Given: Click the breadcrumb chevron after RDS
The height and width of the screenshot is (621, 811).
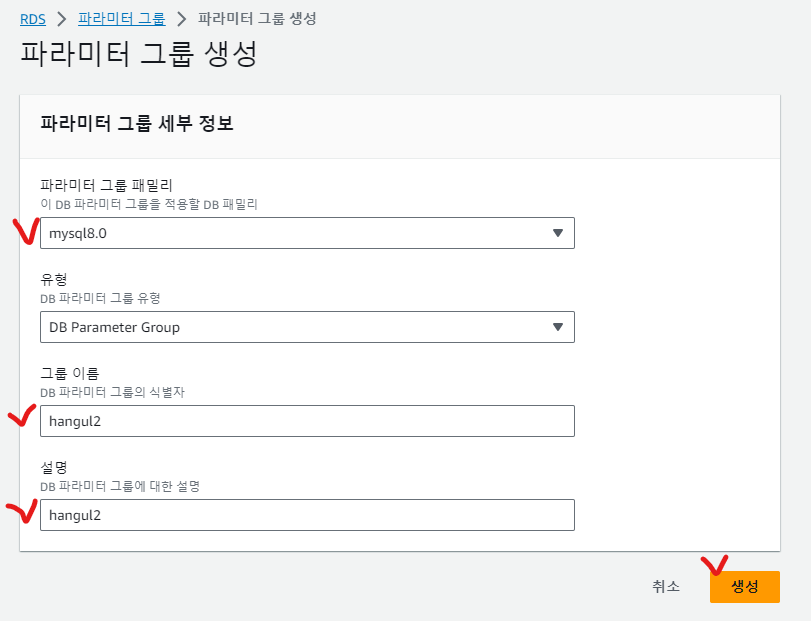Looking at the screenshot, I should (x=61, y=19).
